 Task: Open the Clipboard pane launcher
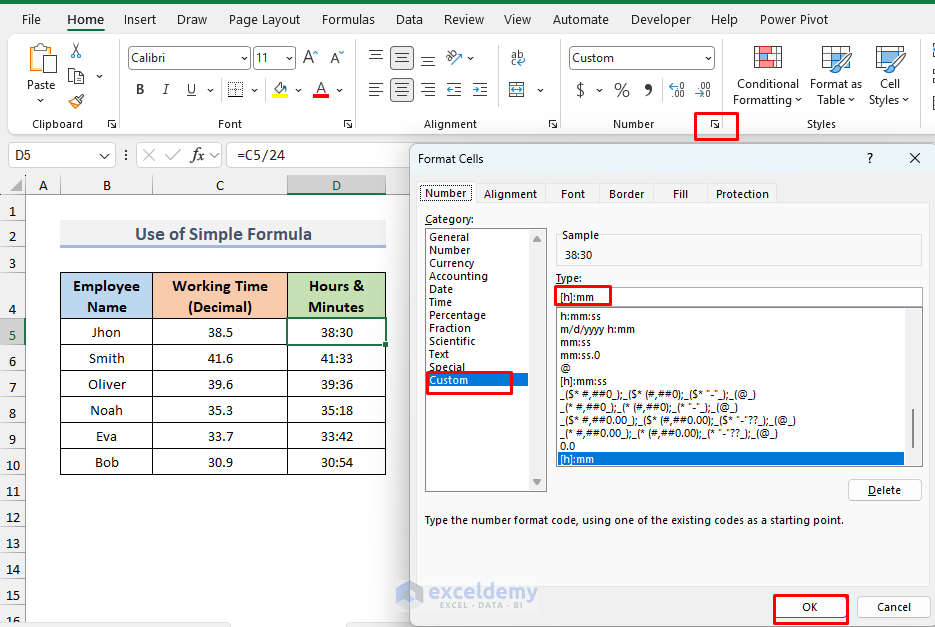tap(112, 124)
